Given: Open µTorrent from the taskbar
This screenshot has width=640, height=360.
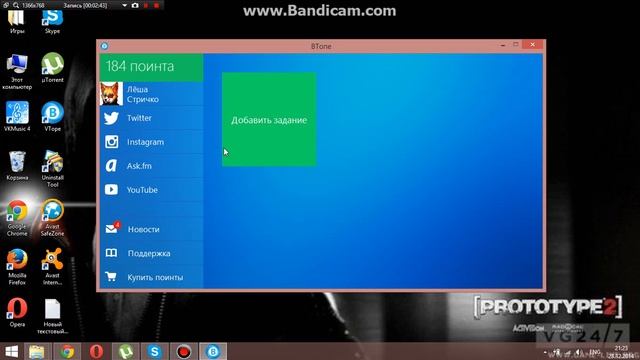Looking at the screenshot, I should pos(126,351).
